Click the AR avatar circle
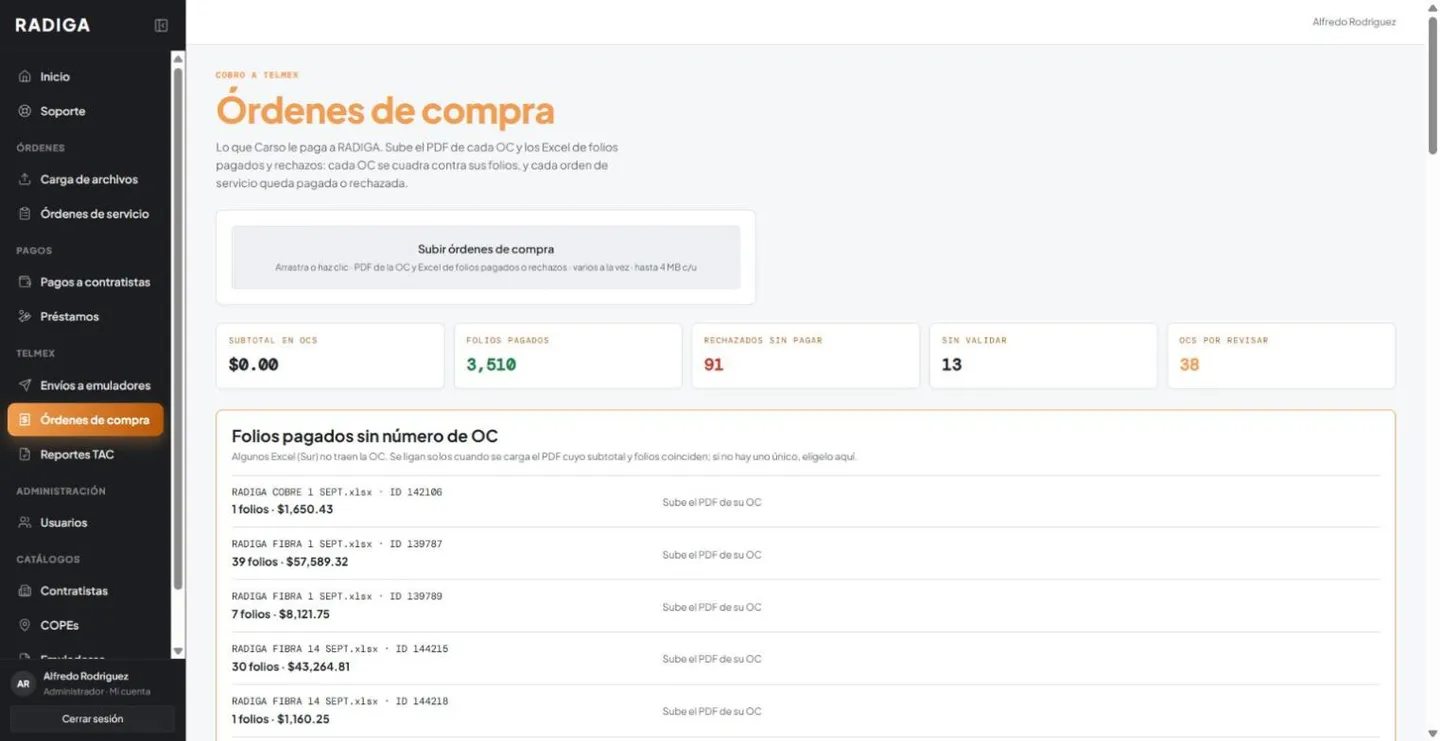The width and height of the screenshot is (1440, 741). point(23,684)
